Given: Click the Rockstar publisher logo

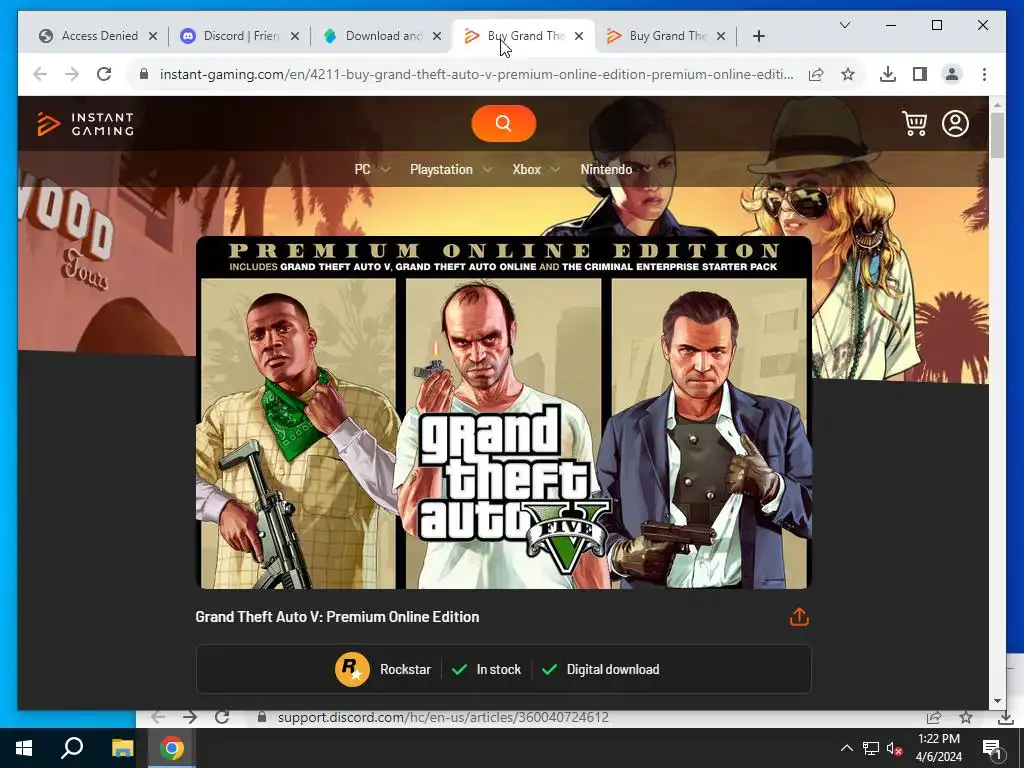Looking at the screenshot, I should [352, 669].
